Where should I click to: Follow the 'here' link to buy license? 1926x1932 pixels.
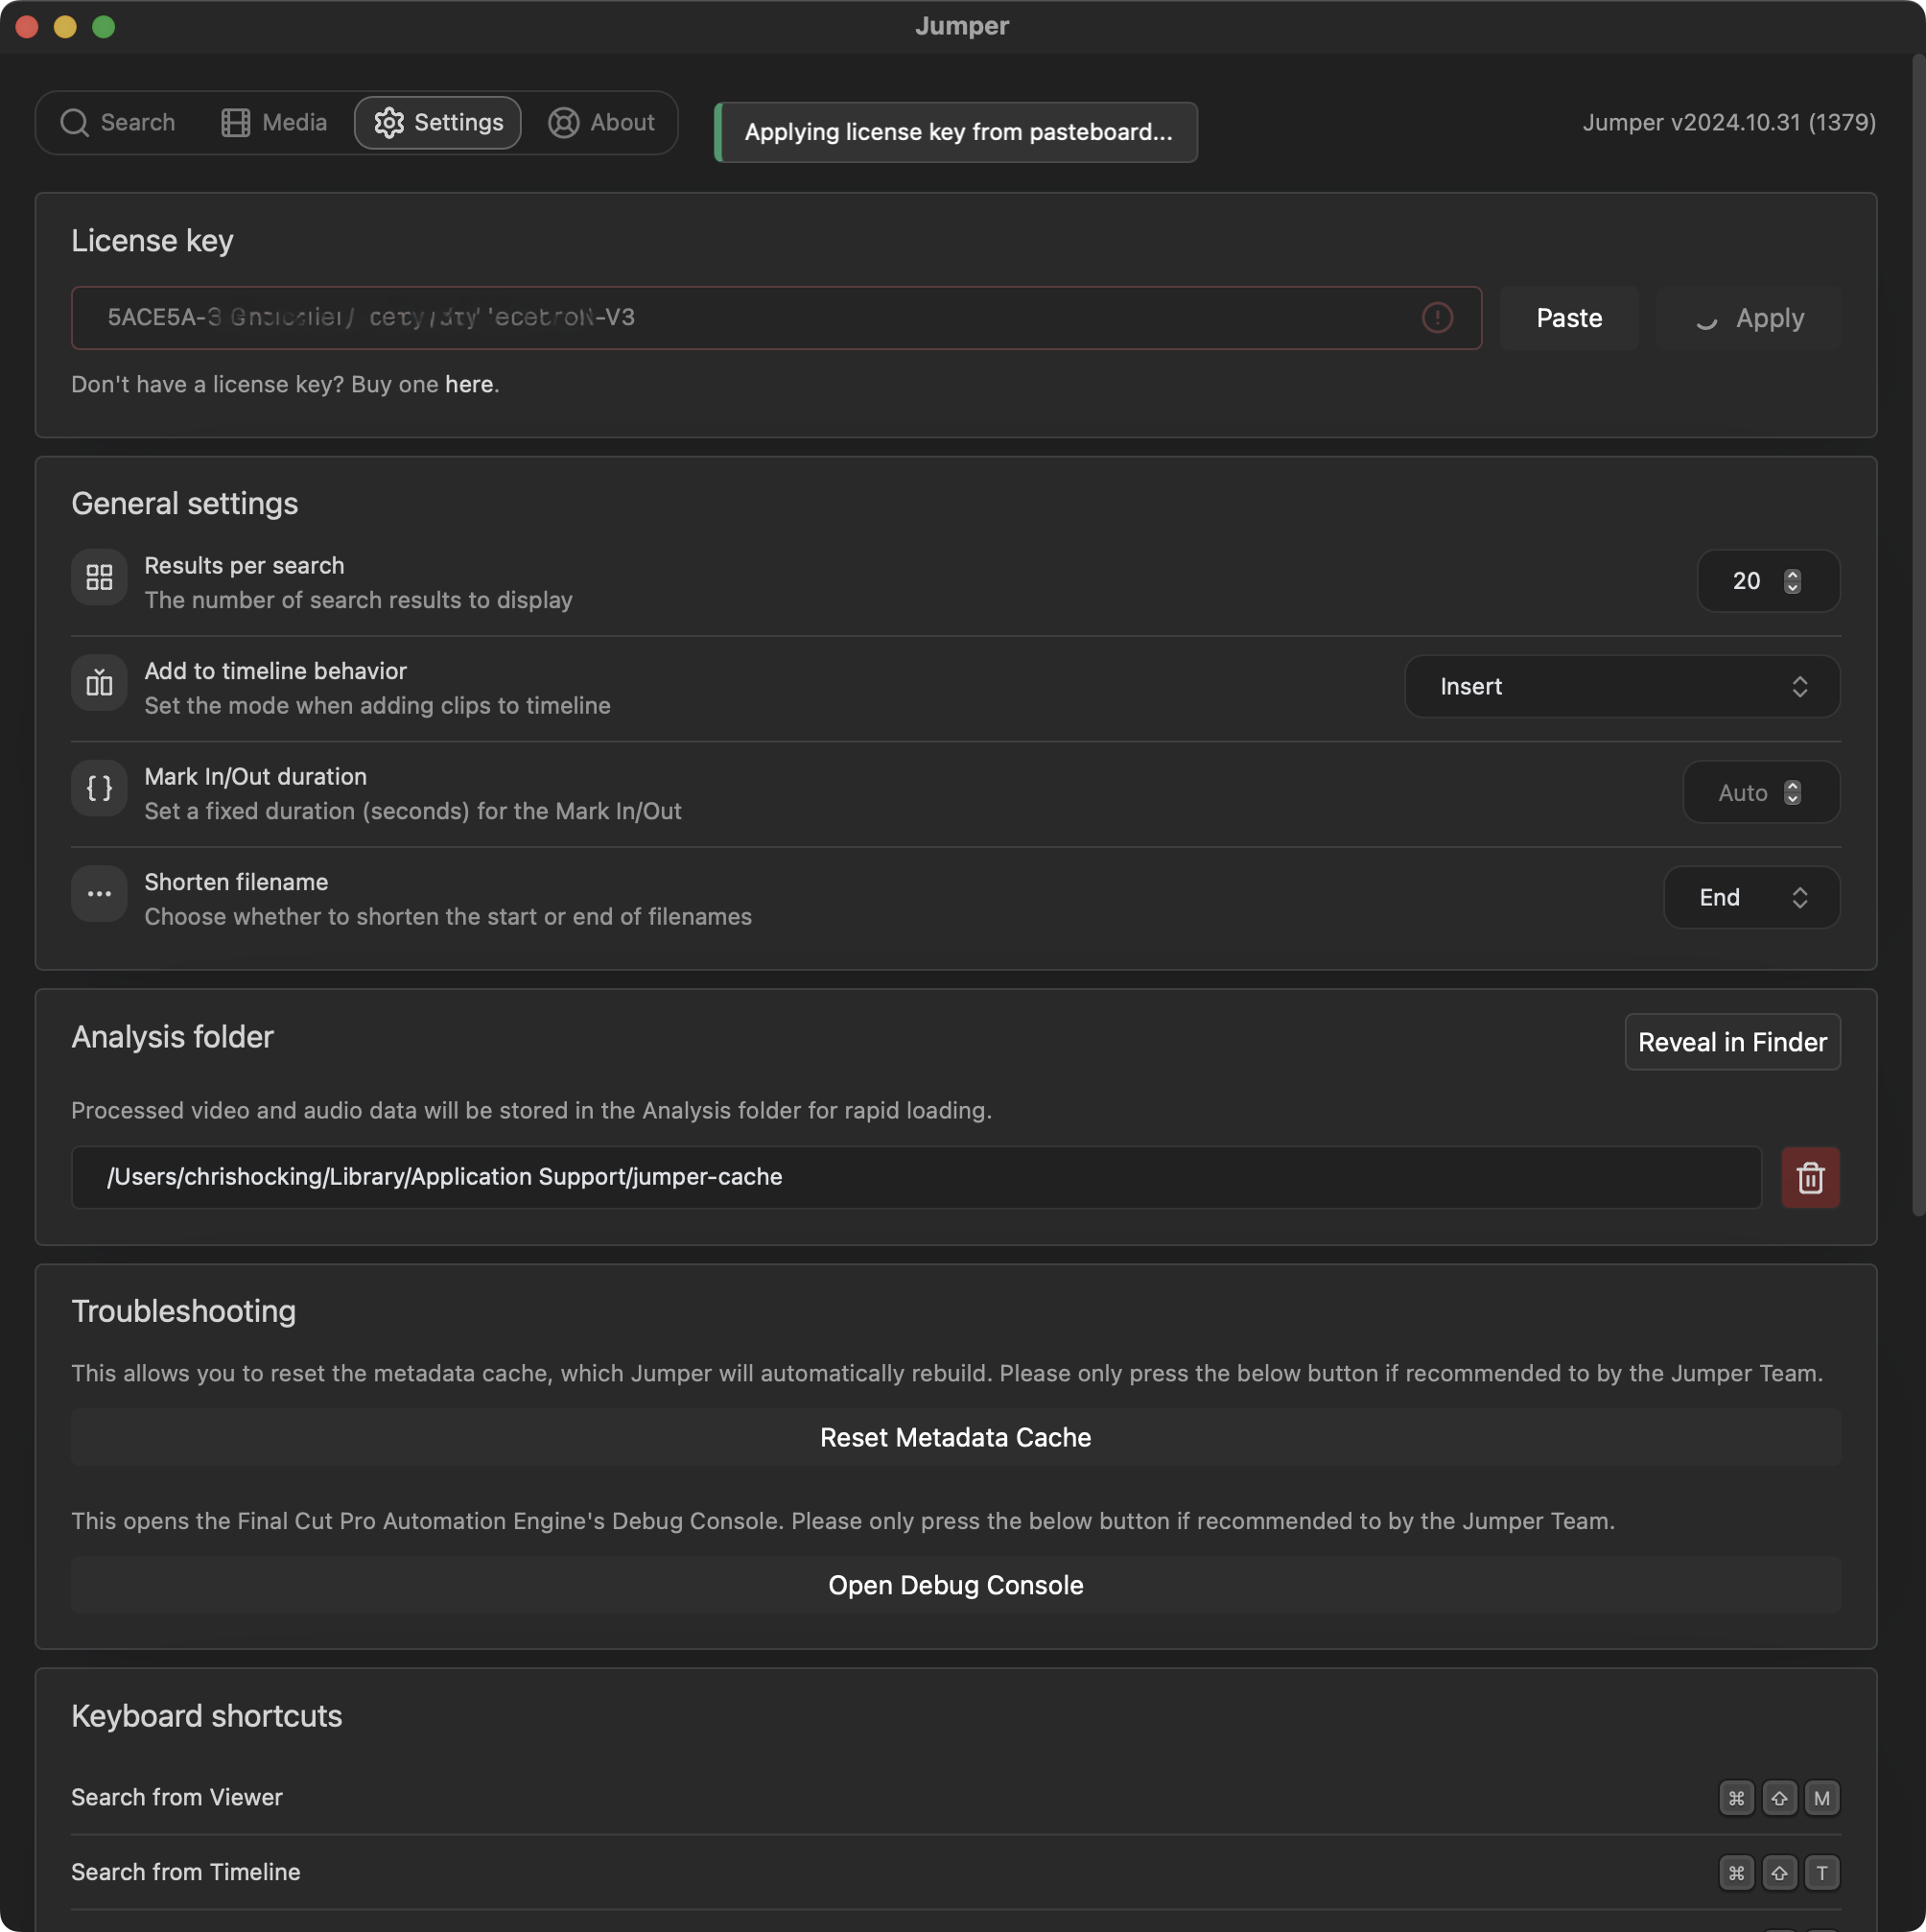tap(468, 385)
